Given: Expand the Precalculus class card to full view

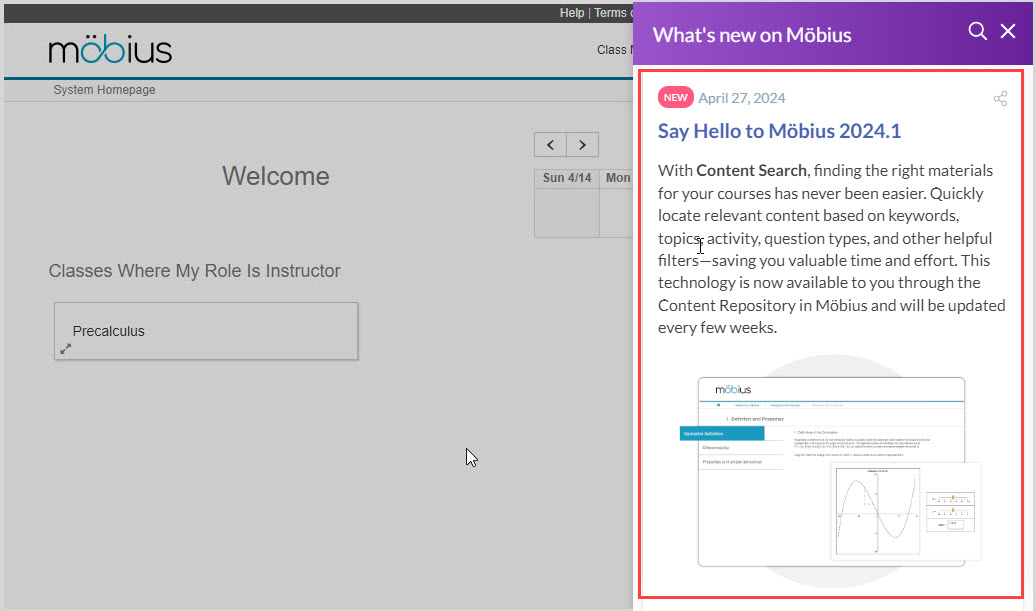Looking at the screenshot, I should (64, 350).
